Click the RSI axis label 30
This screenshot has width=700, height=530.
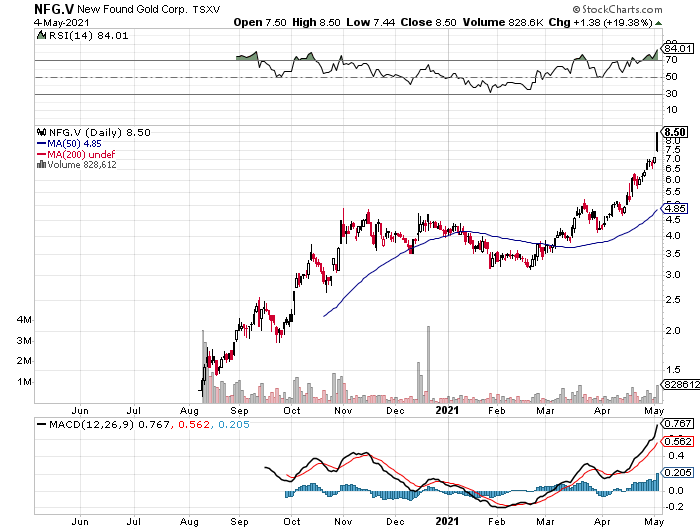coord(671,94)
